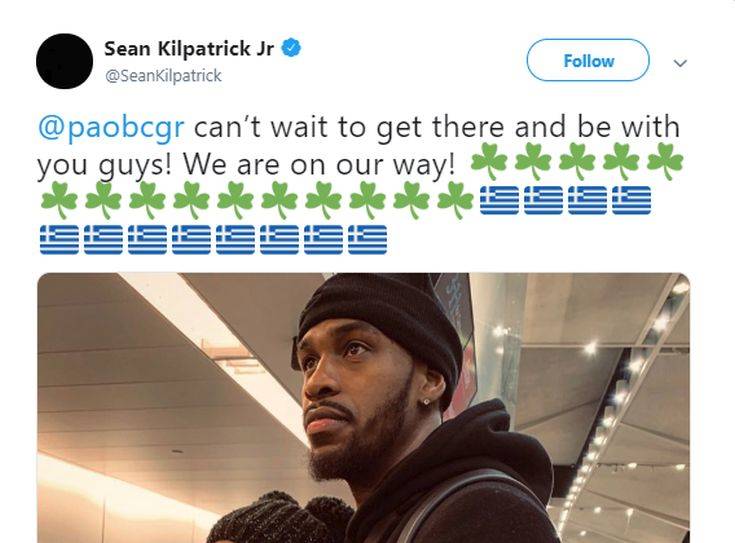Select the leftmost Greek flag in bottom row

tap(59, 240)
